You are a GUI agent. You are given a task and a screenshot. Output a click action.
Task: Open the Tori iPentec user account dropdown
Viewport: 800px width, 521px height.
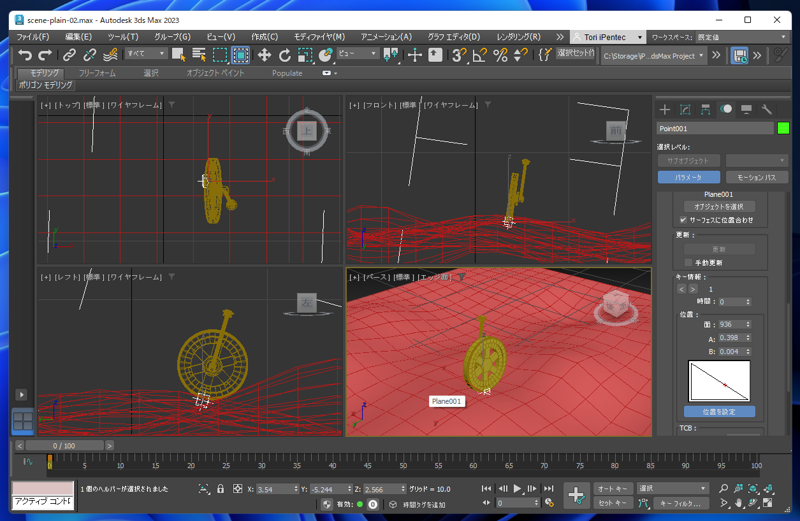tap(607, 37)
